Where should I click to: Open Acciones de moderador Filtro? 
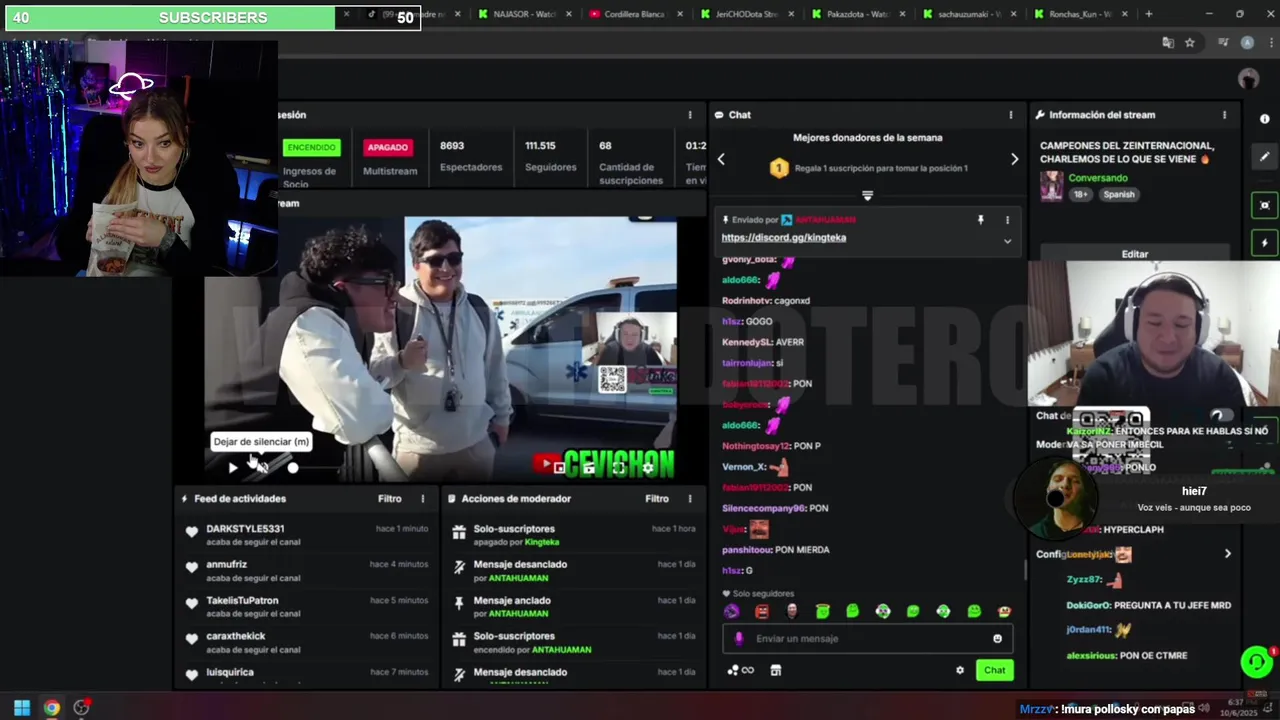[657, 498]
